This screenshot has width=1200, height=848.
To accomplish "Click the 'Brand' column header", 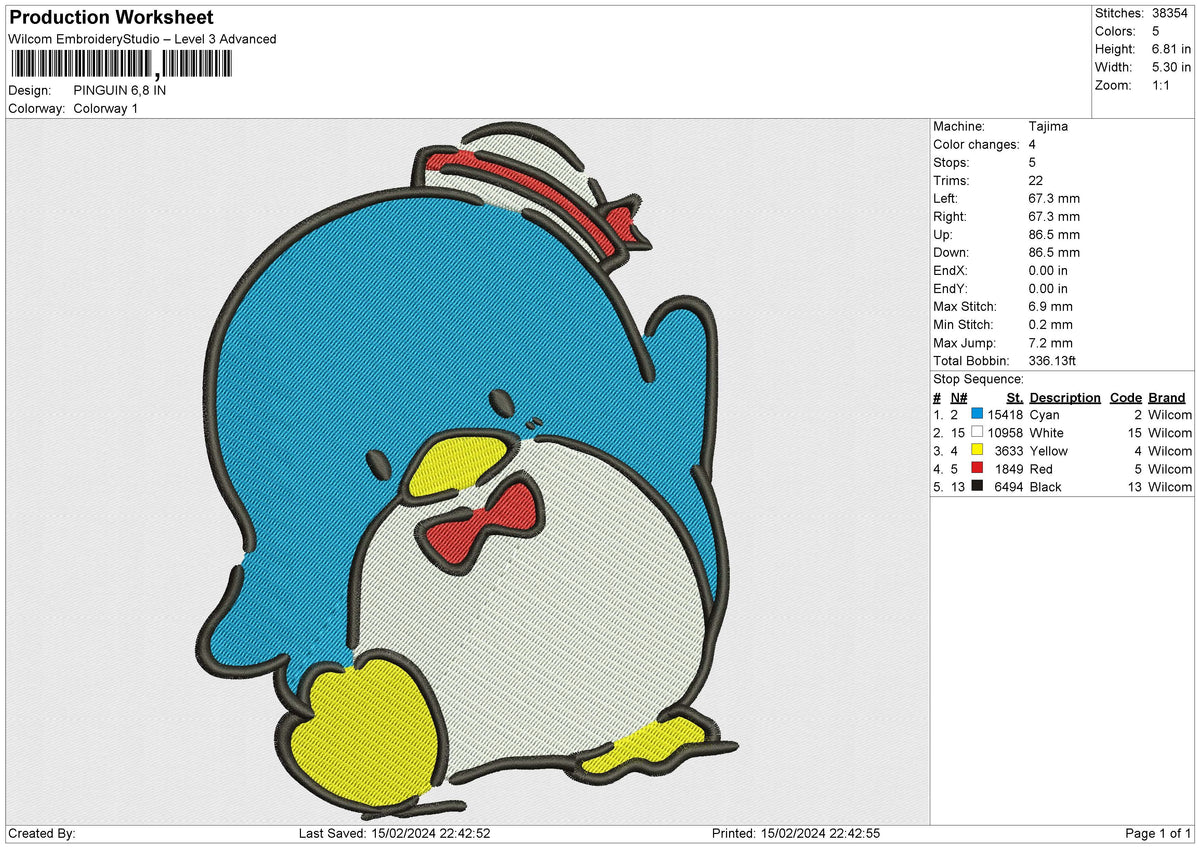I will tap(1166, 397).
